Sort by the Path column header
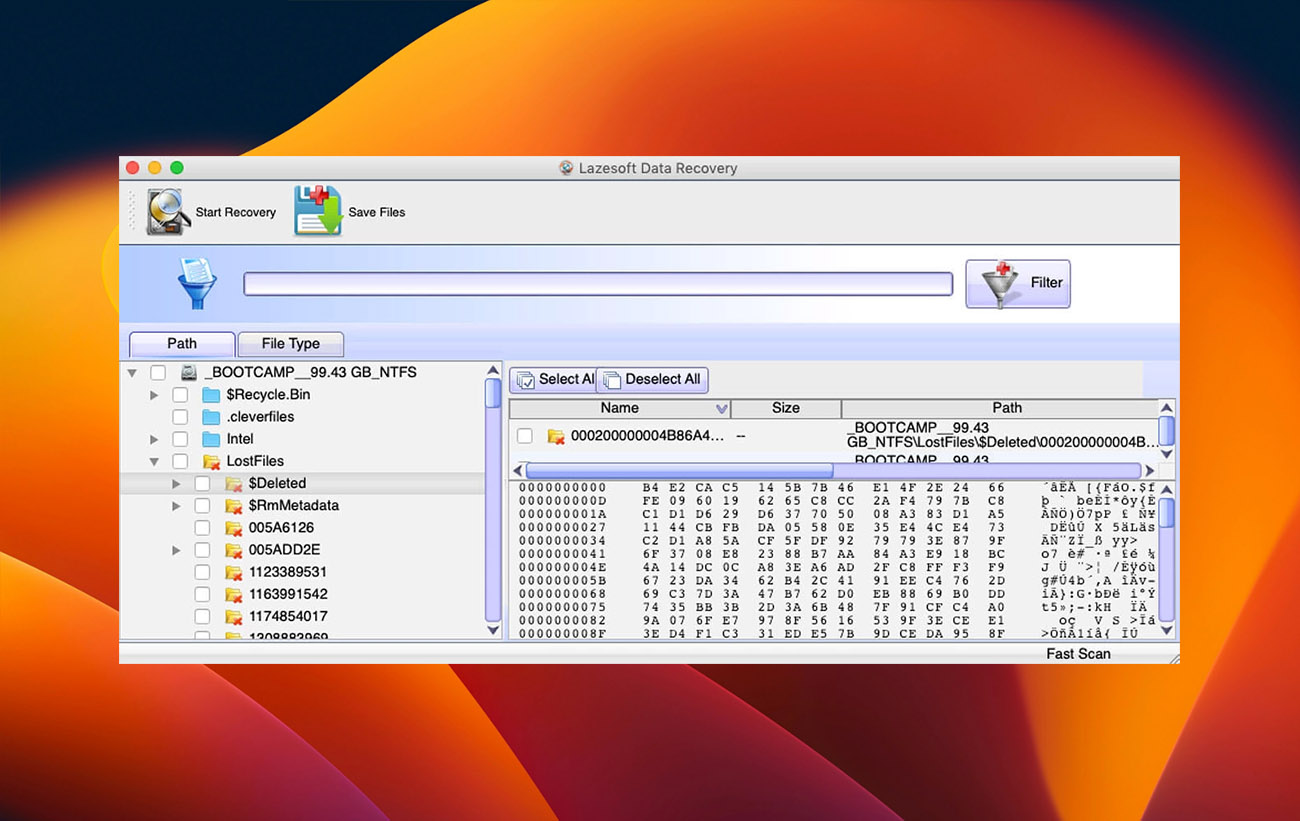The image size is (1300, 821). (1007, 408)
